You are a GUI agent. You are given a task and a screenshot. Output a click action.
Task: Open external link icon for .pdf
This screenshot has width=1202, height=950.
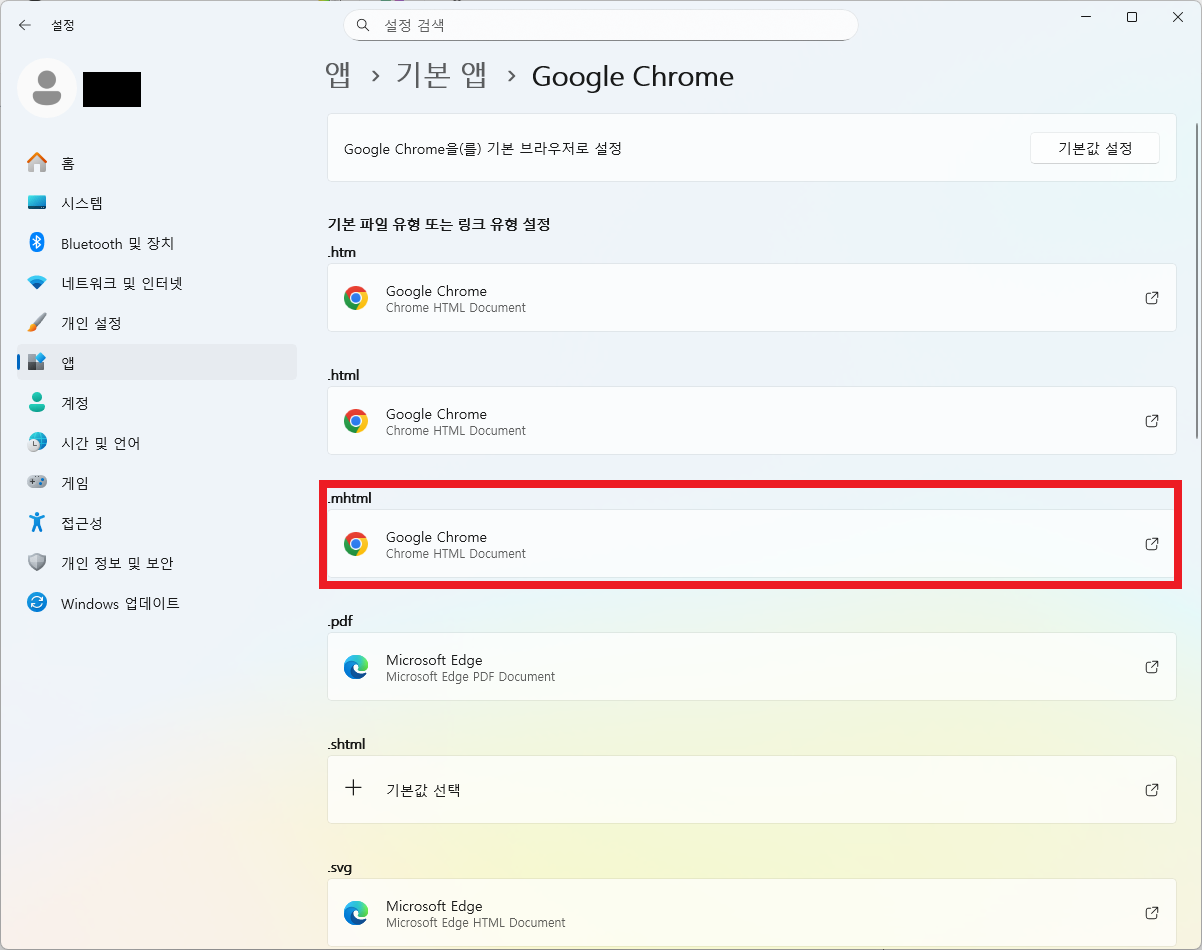(1152, 667)
